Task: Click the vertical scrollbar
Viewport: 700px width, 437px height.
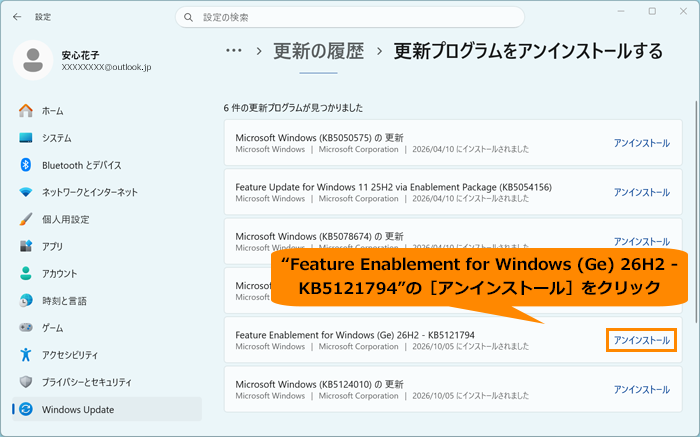Action: (696, 212)
